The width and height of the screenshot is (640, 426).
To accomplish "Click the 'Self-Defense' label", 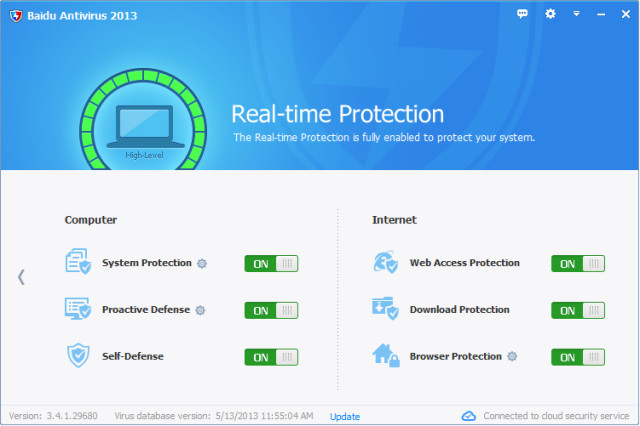I will tap(133, 356).
